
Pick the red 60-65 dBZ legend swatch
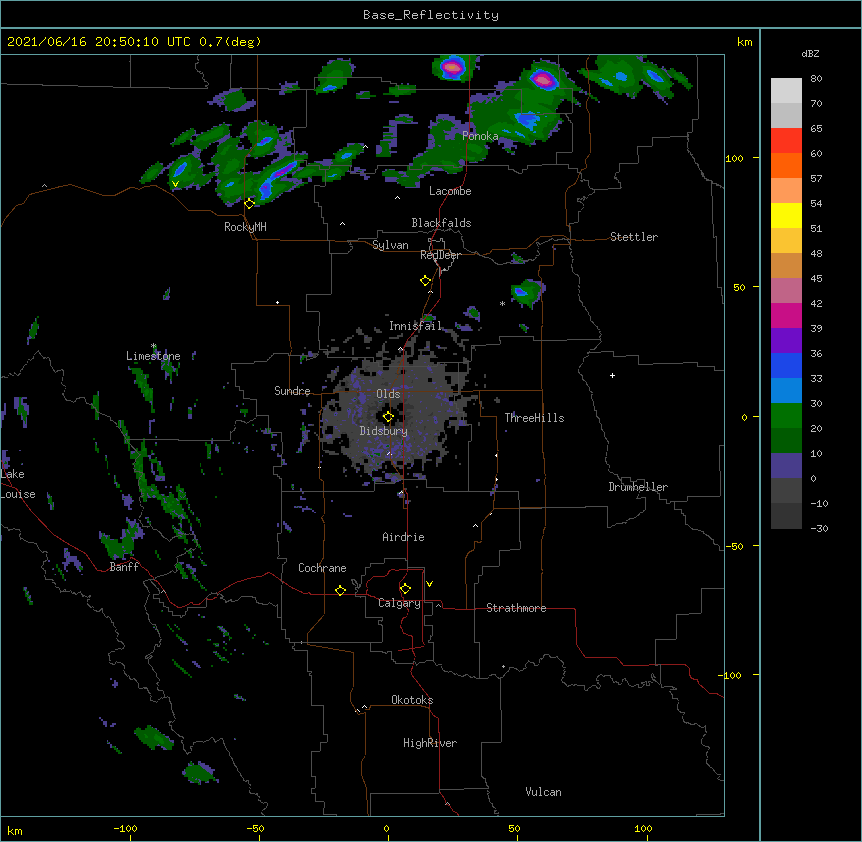click(786, 140)
